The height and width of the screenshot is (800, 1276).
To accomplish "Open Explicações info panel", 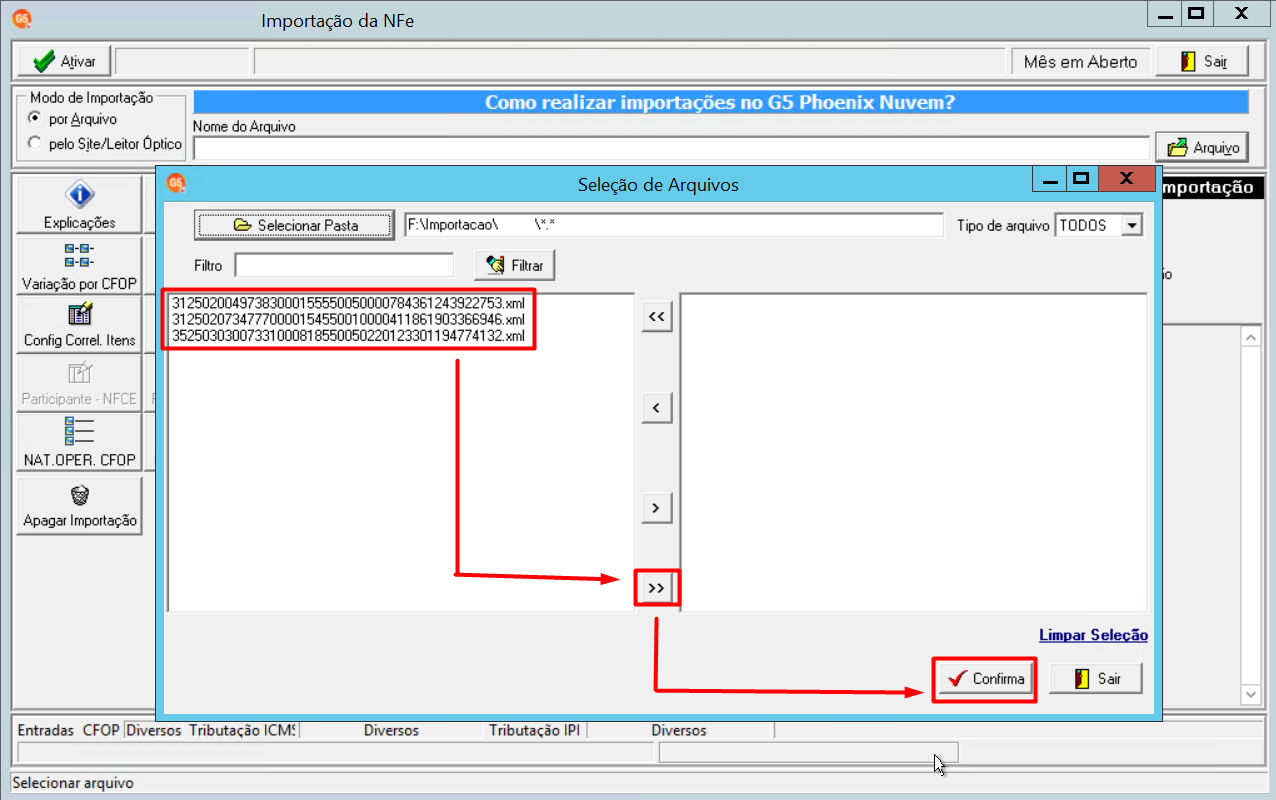I will 79,205.
